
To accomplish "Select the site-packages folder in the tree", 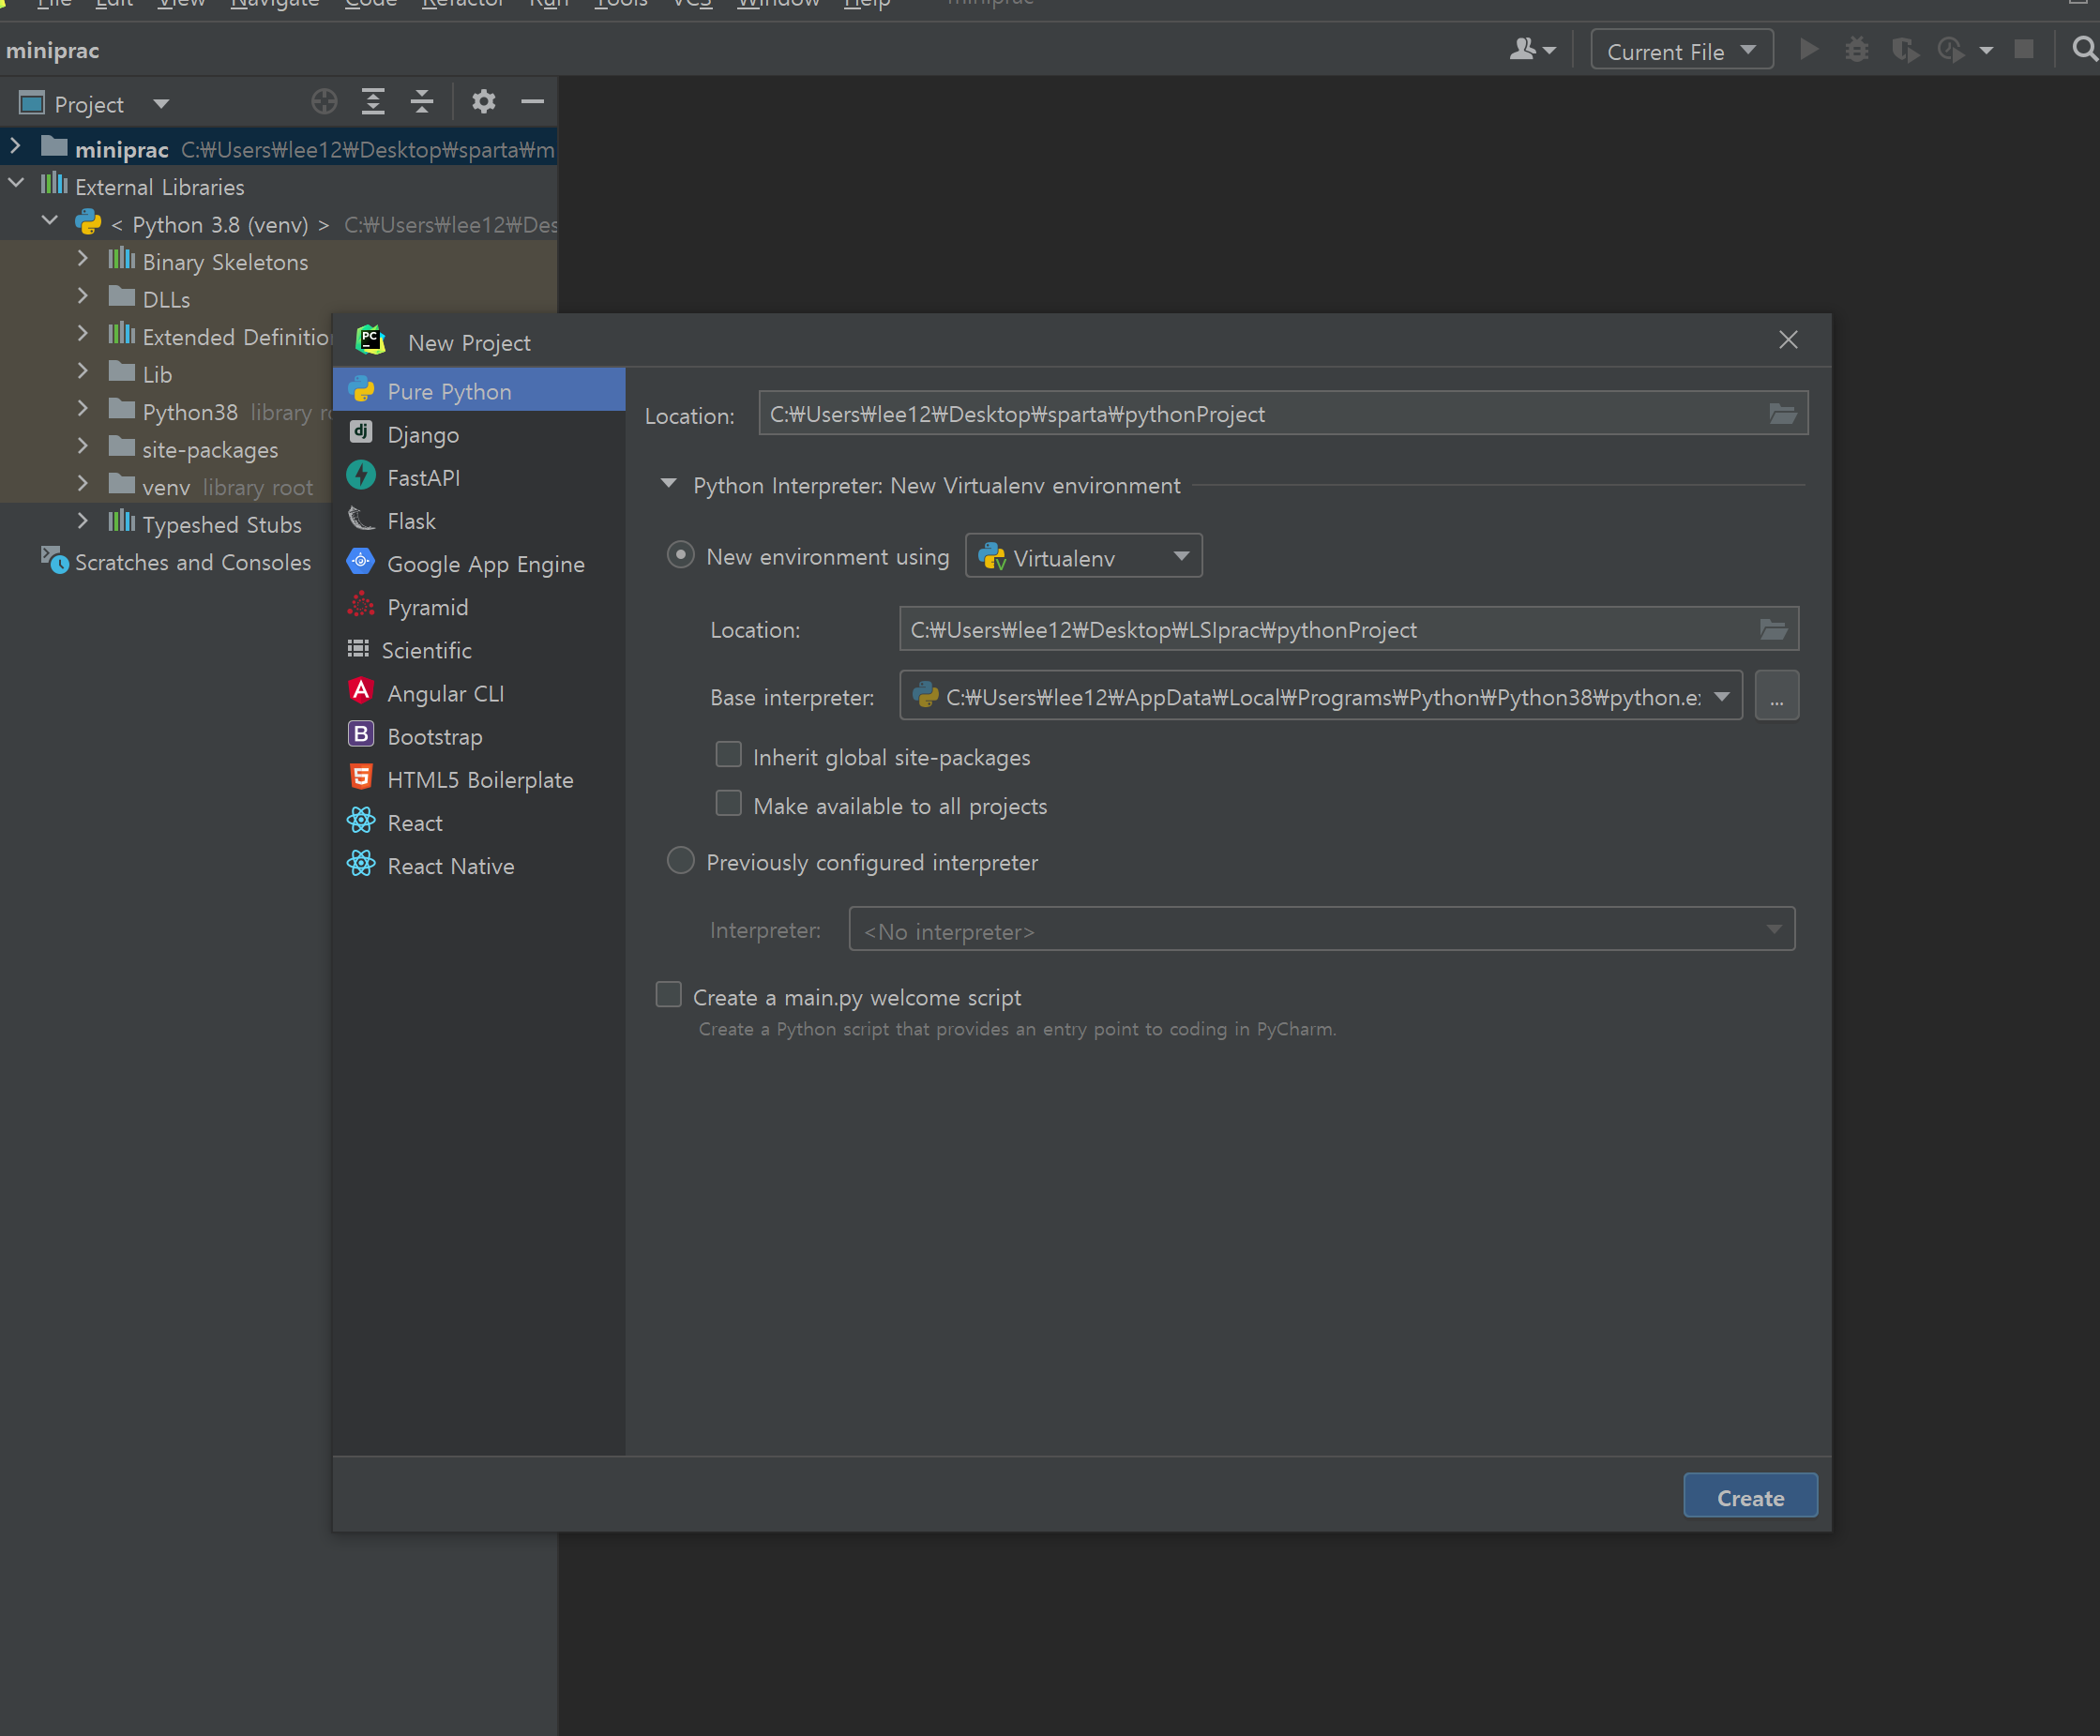I will pos(210,450).
